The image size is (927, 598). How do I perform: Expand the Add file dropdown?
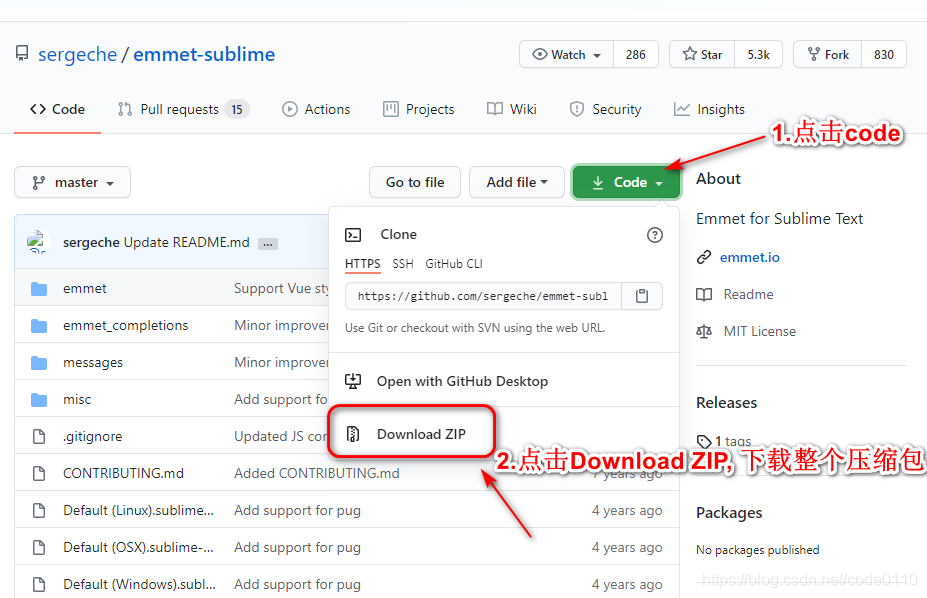tap(517, 183)
